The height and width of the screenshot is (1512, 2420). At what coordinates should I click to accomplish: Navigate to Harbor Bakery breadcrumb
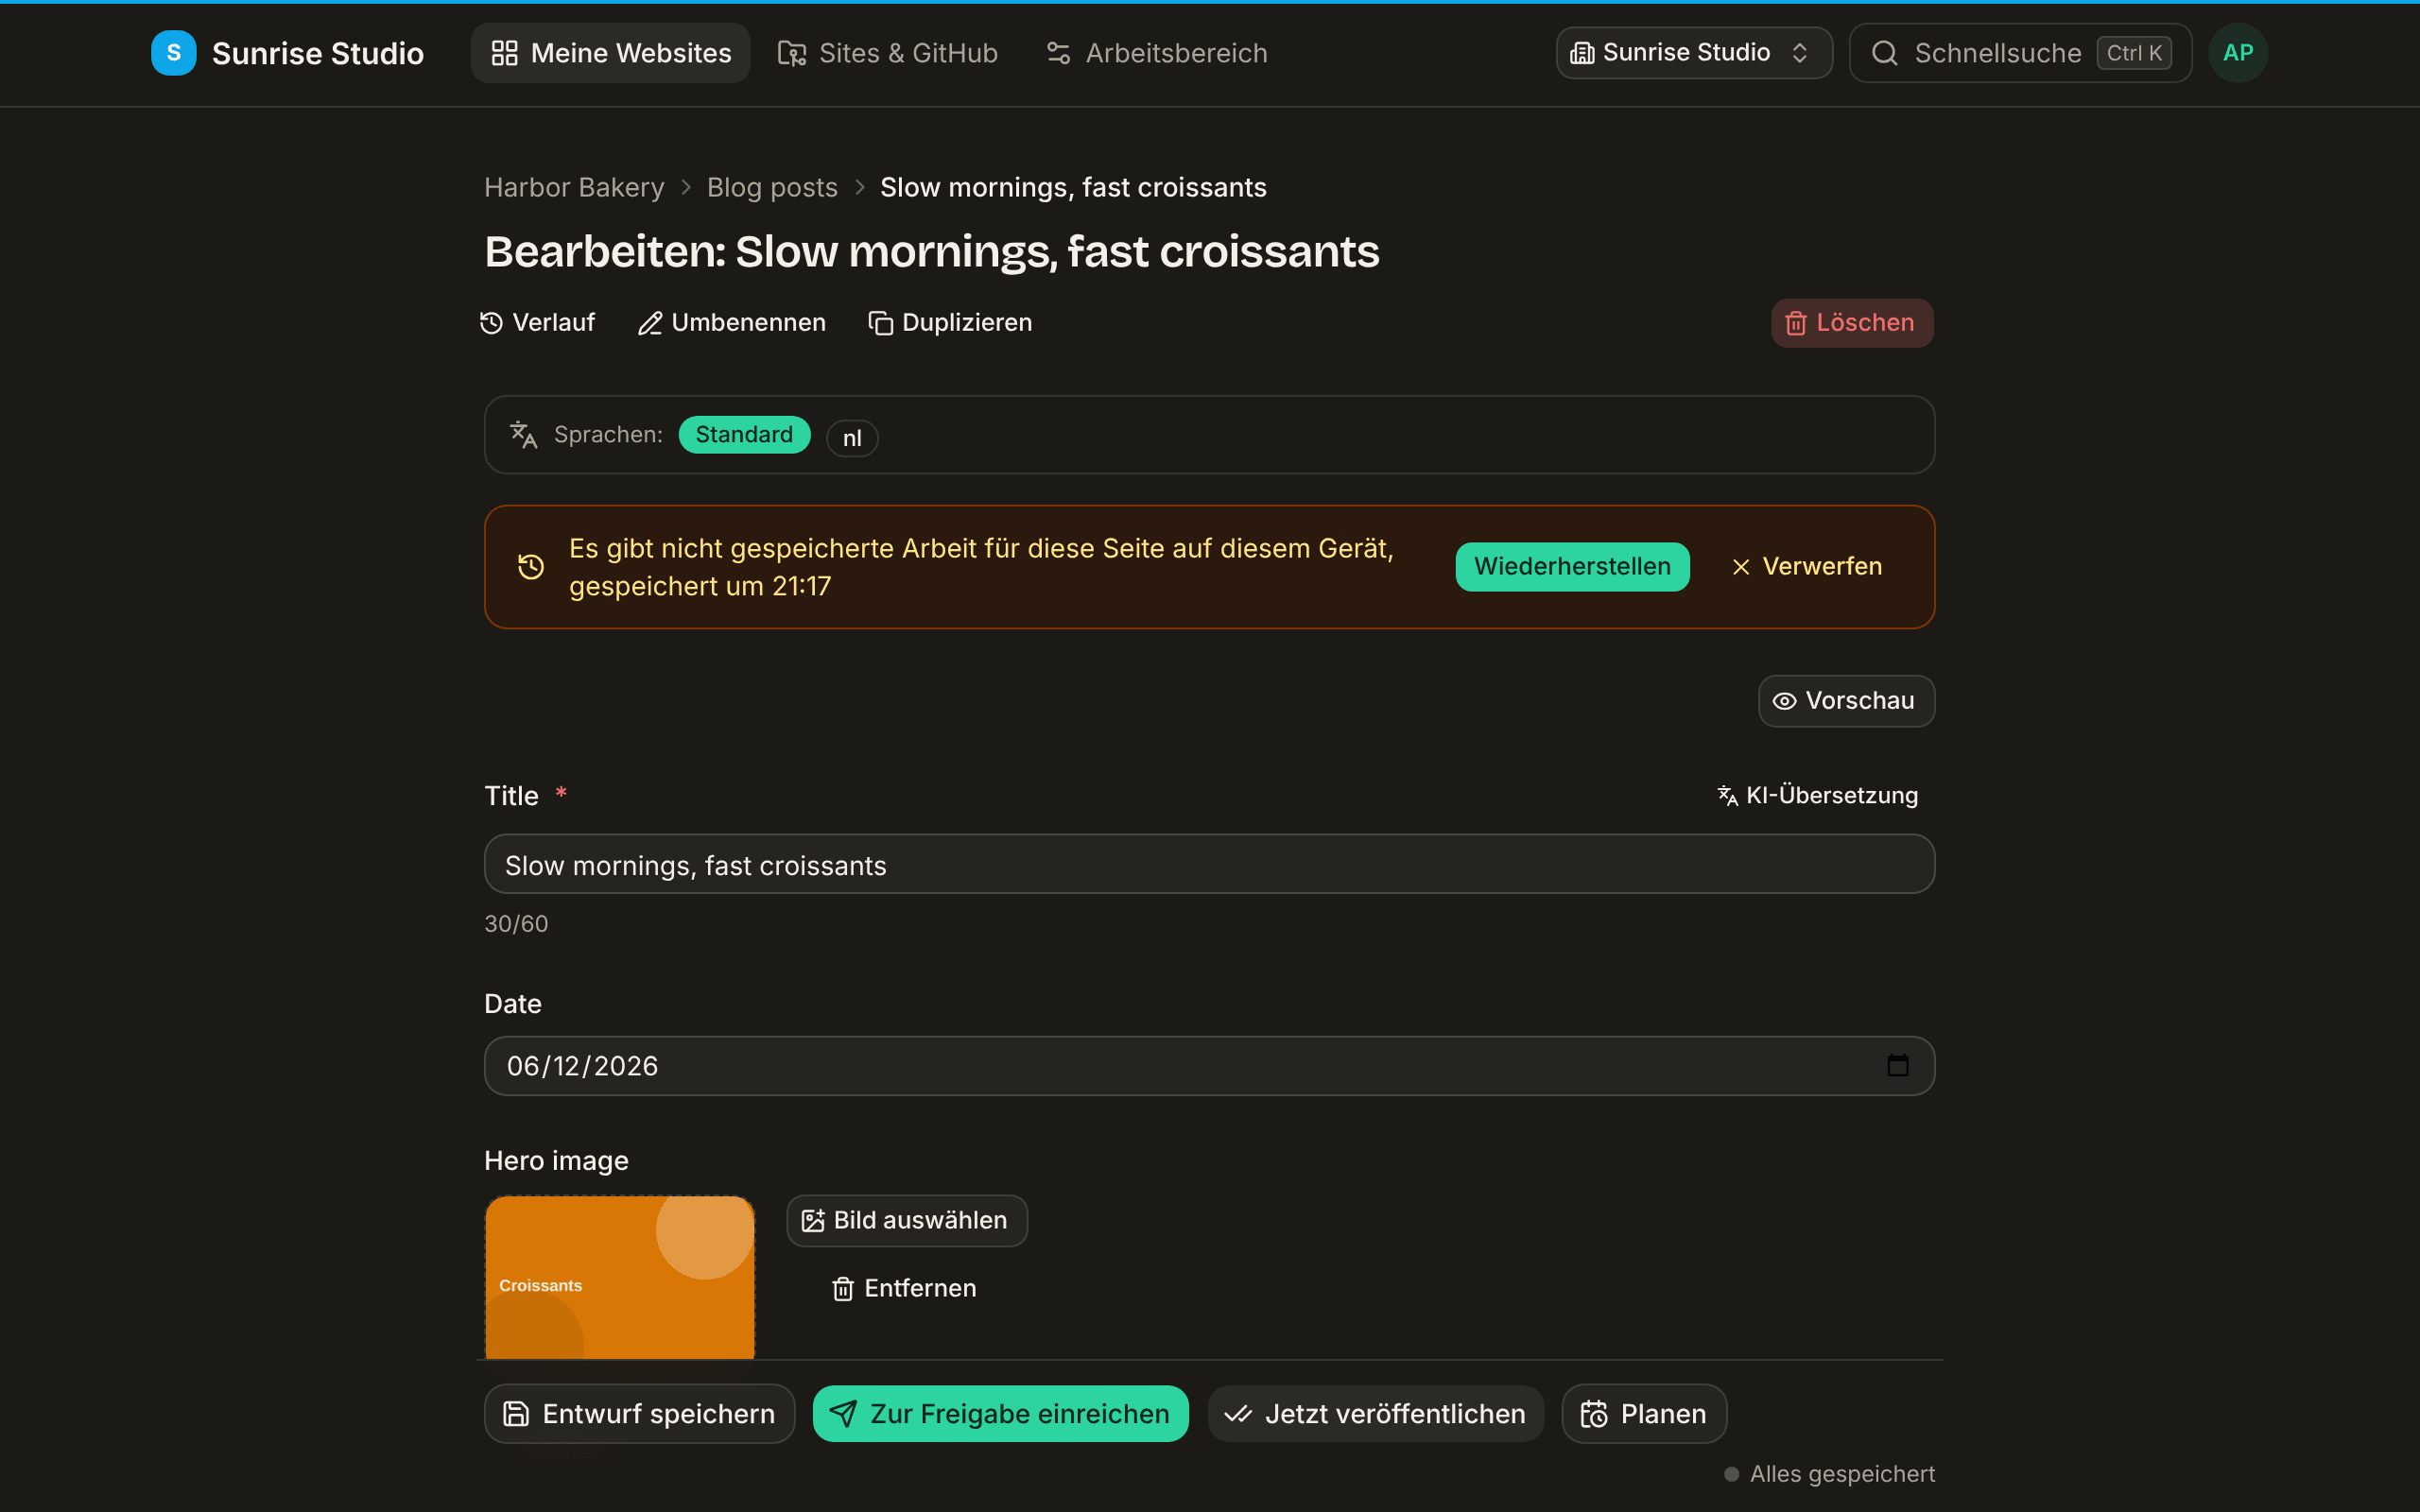point(574,187)
